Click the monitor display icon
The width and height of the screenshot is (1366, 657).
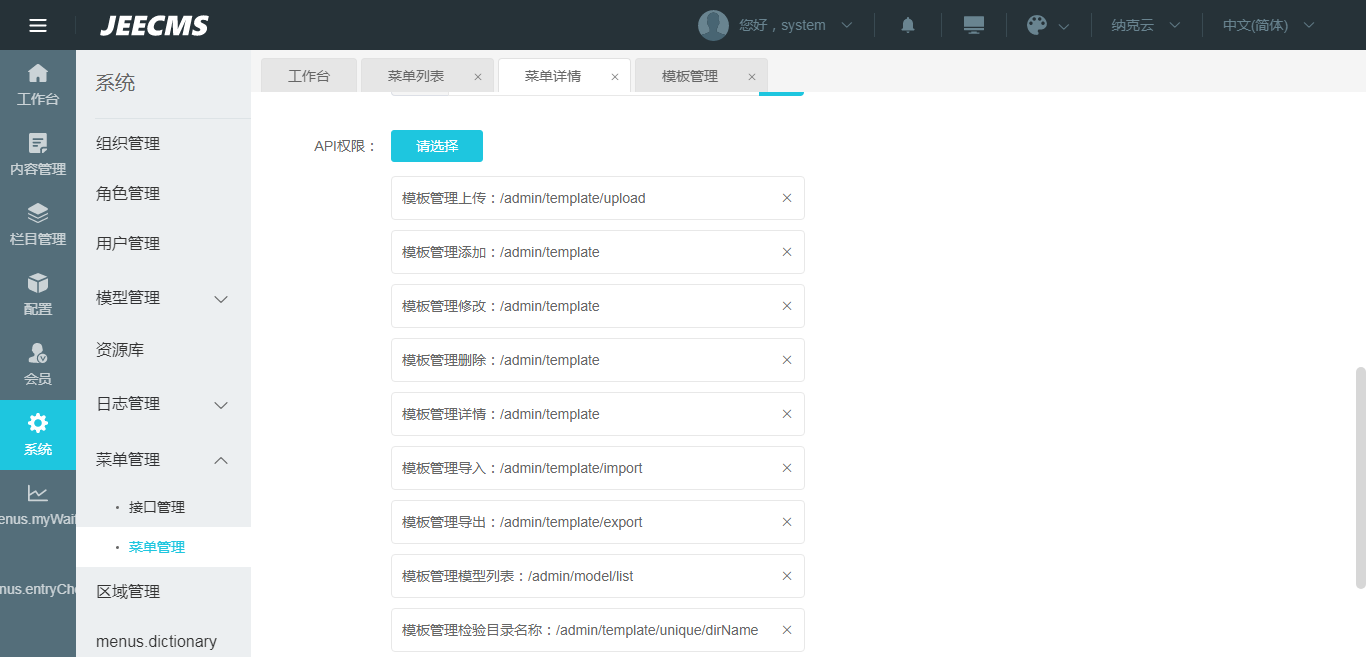coord(974,25)
